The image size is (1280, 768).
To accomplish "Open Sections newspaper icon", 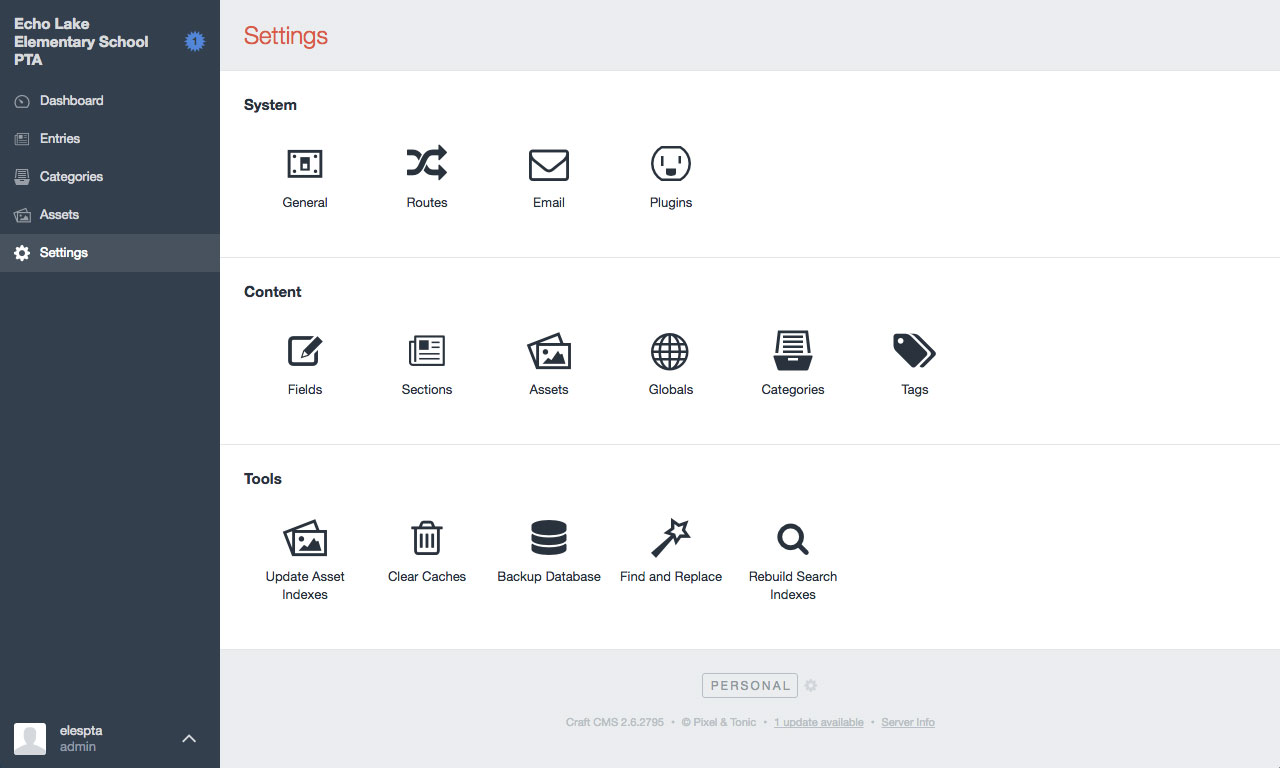I will (x=427, y=351).
